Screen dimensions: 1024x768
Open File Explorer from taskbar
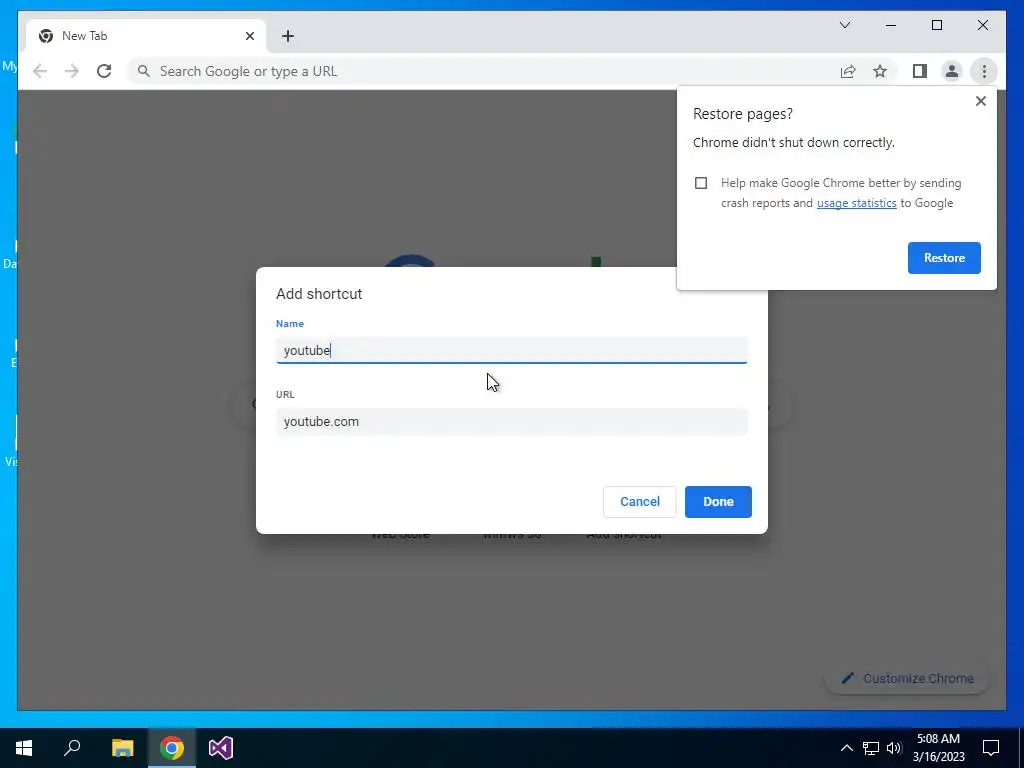click(x=122, y=748)
